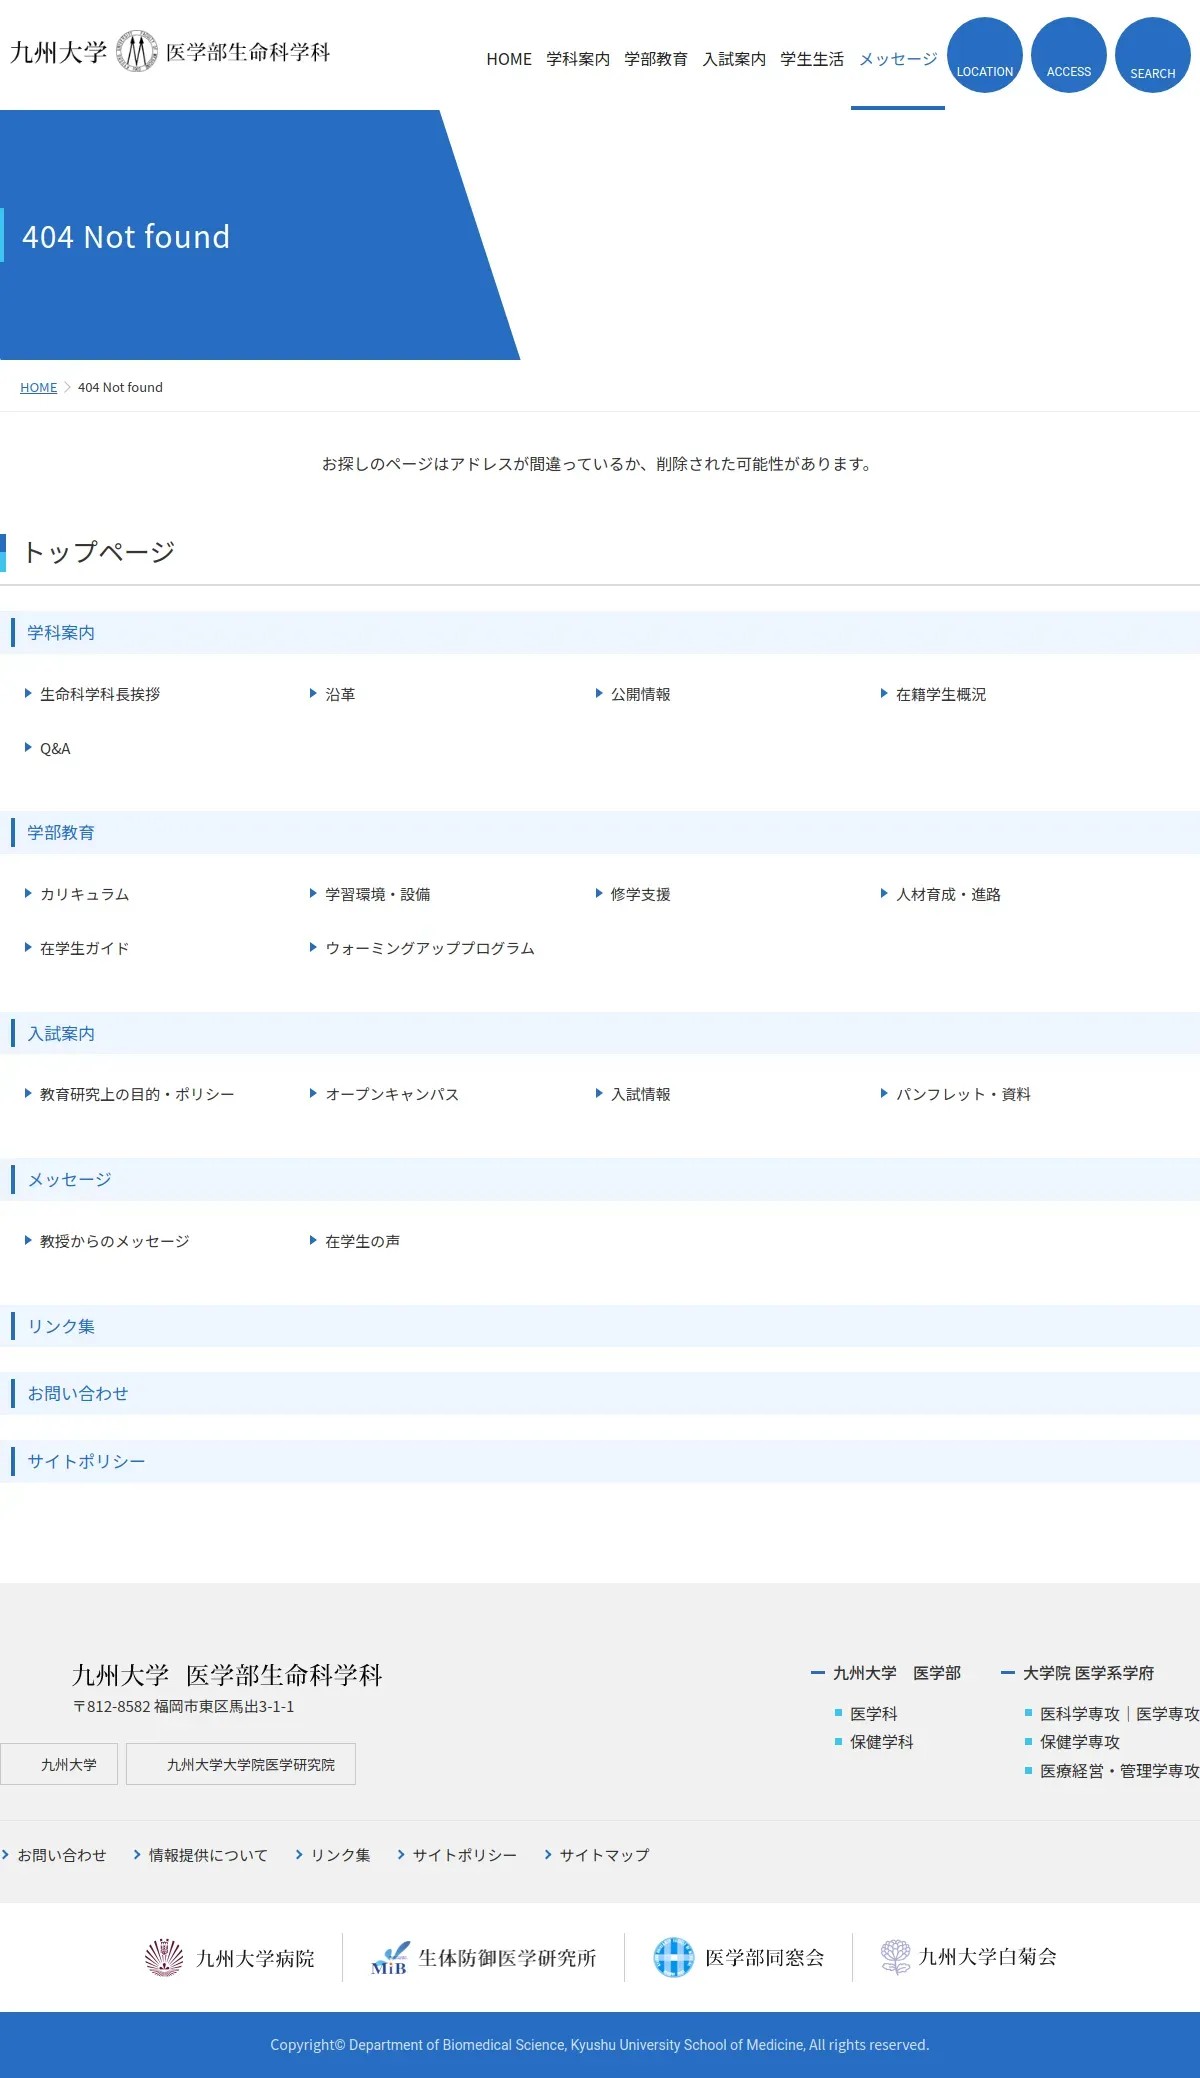Open the 医科学専攻 footer link
Image resolution: width=1200 pixels, height=2078 pixels.
(x=1080, y=1714)
